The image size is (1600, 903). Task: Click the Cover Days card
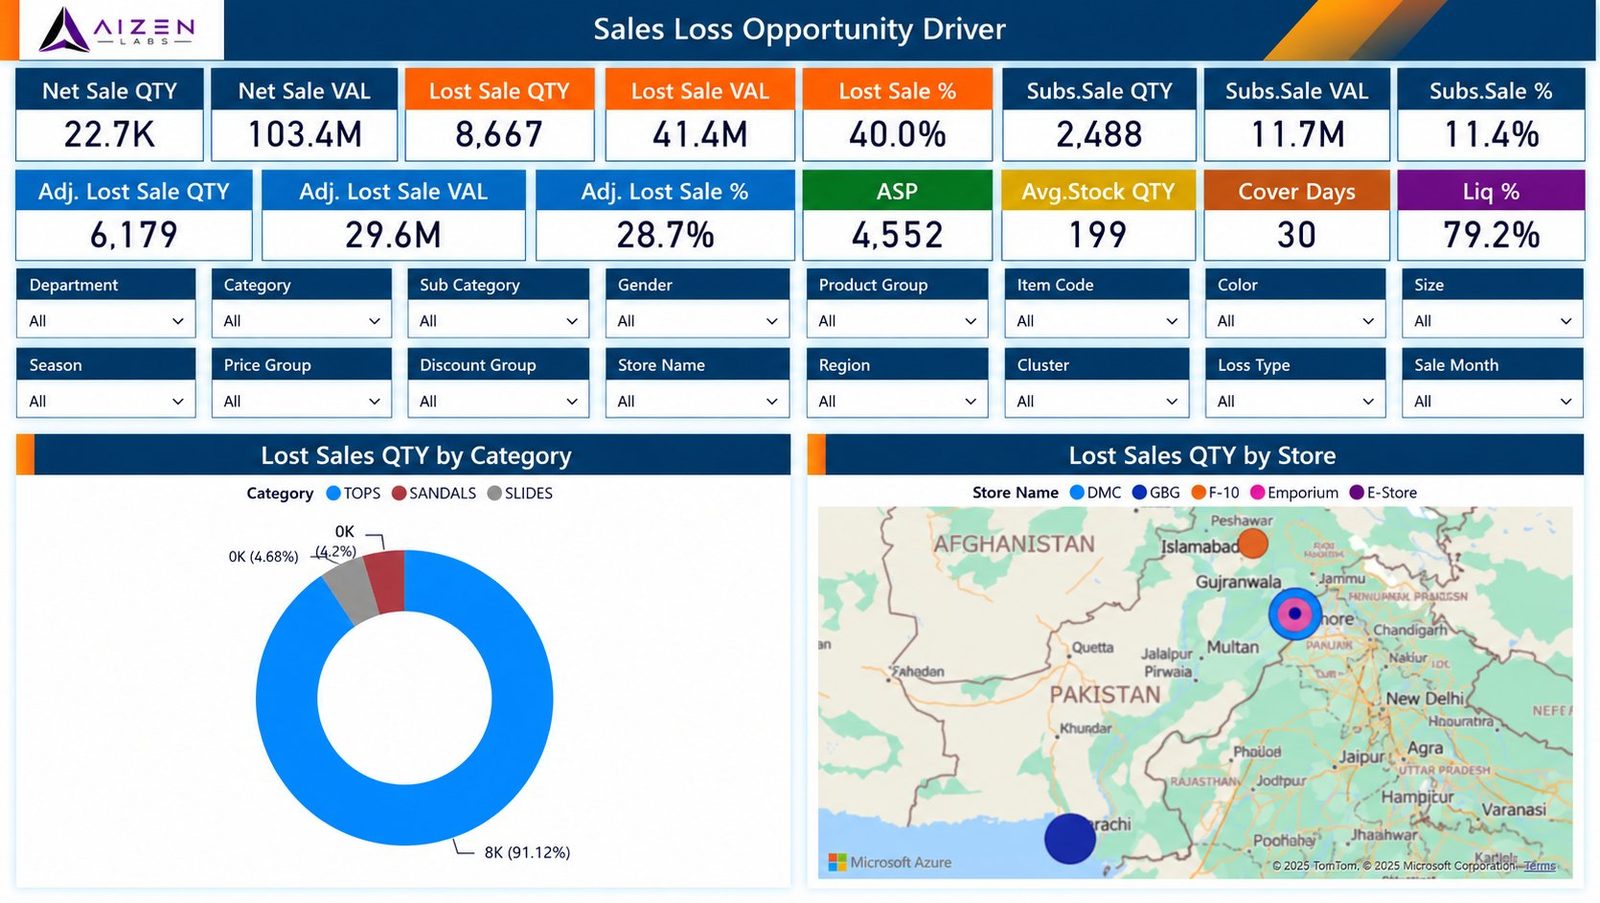pos(1296,215)
